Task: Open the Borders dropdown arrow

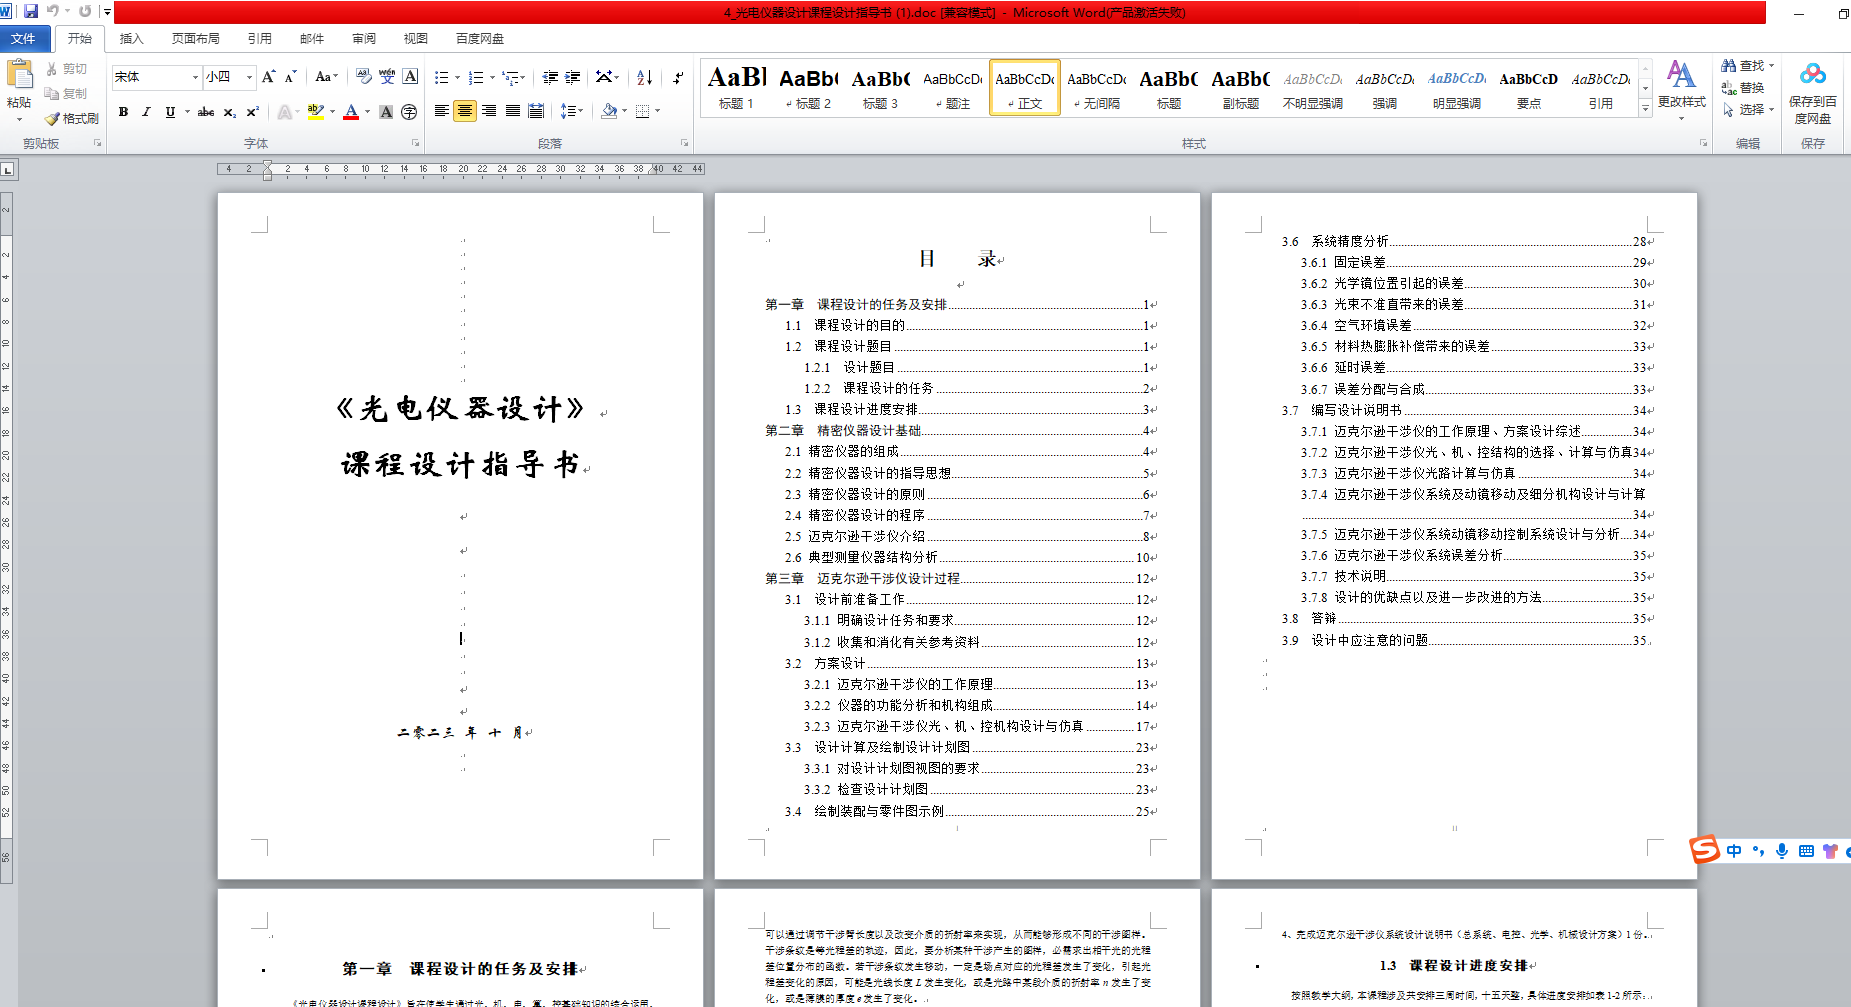Action: (x=657, y=111)
